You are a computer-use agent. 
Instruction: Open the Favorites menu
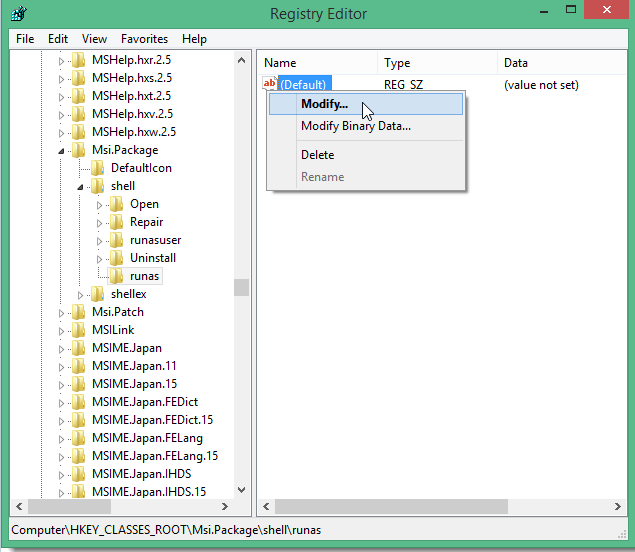click(x=144, y=39)
